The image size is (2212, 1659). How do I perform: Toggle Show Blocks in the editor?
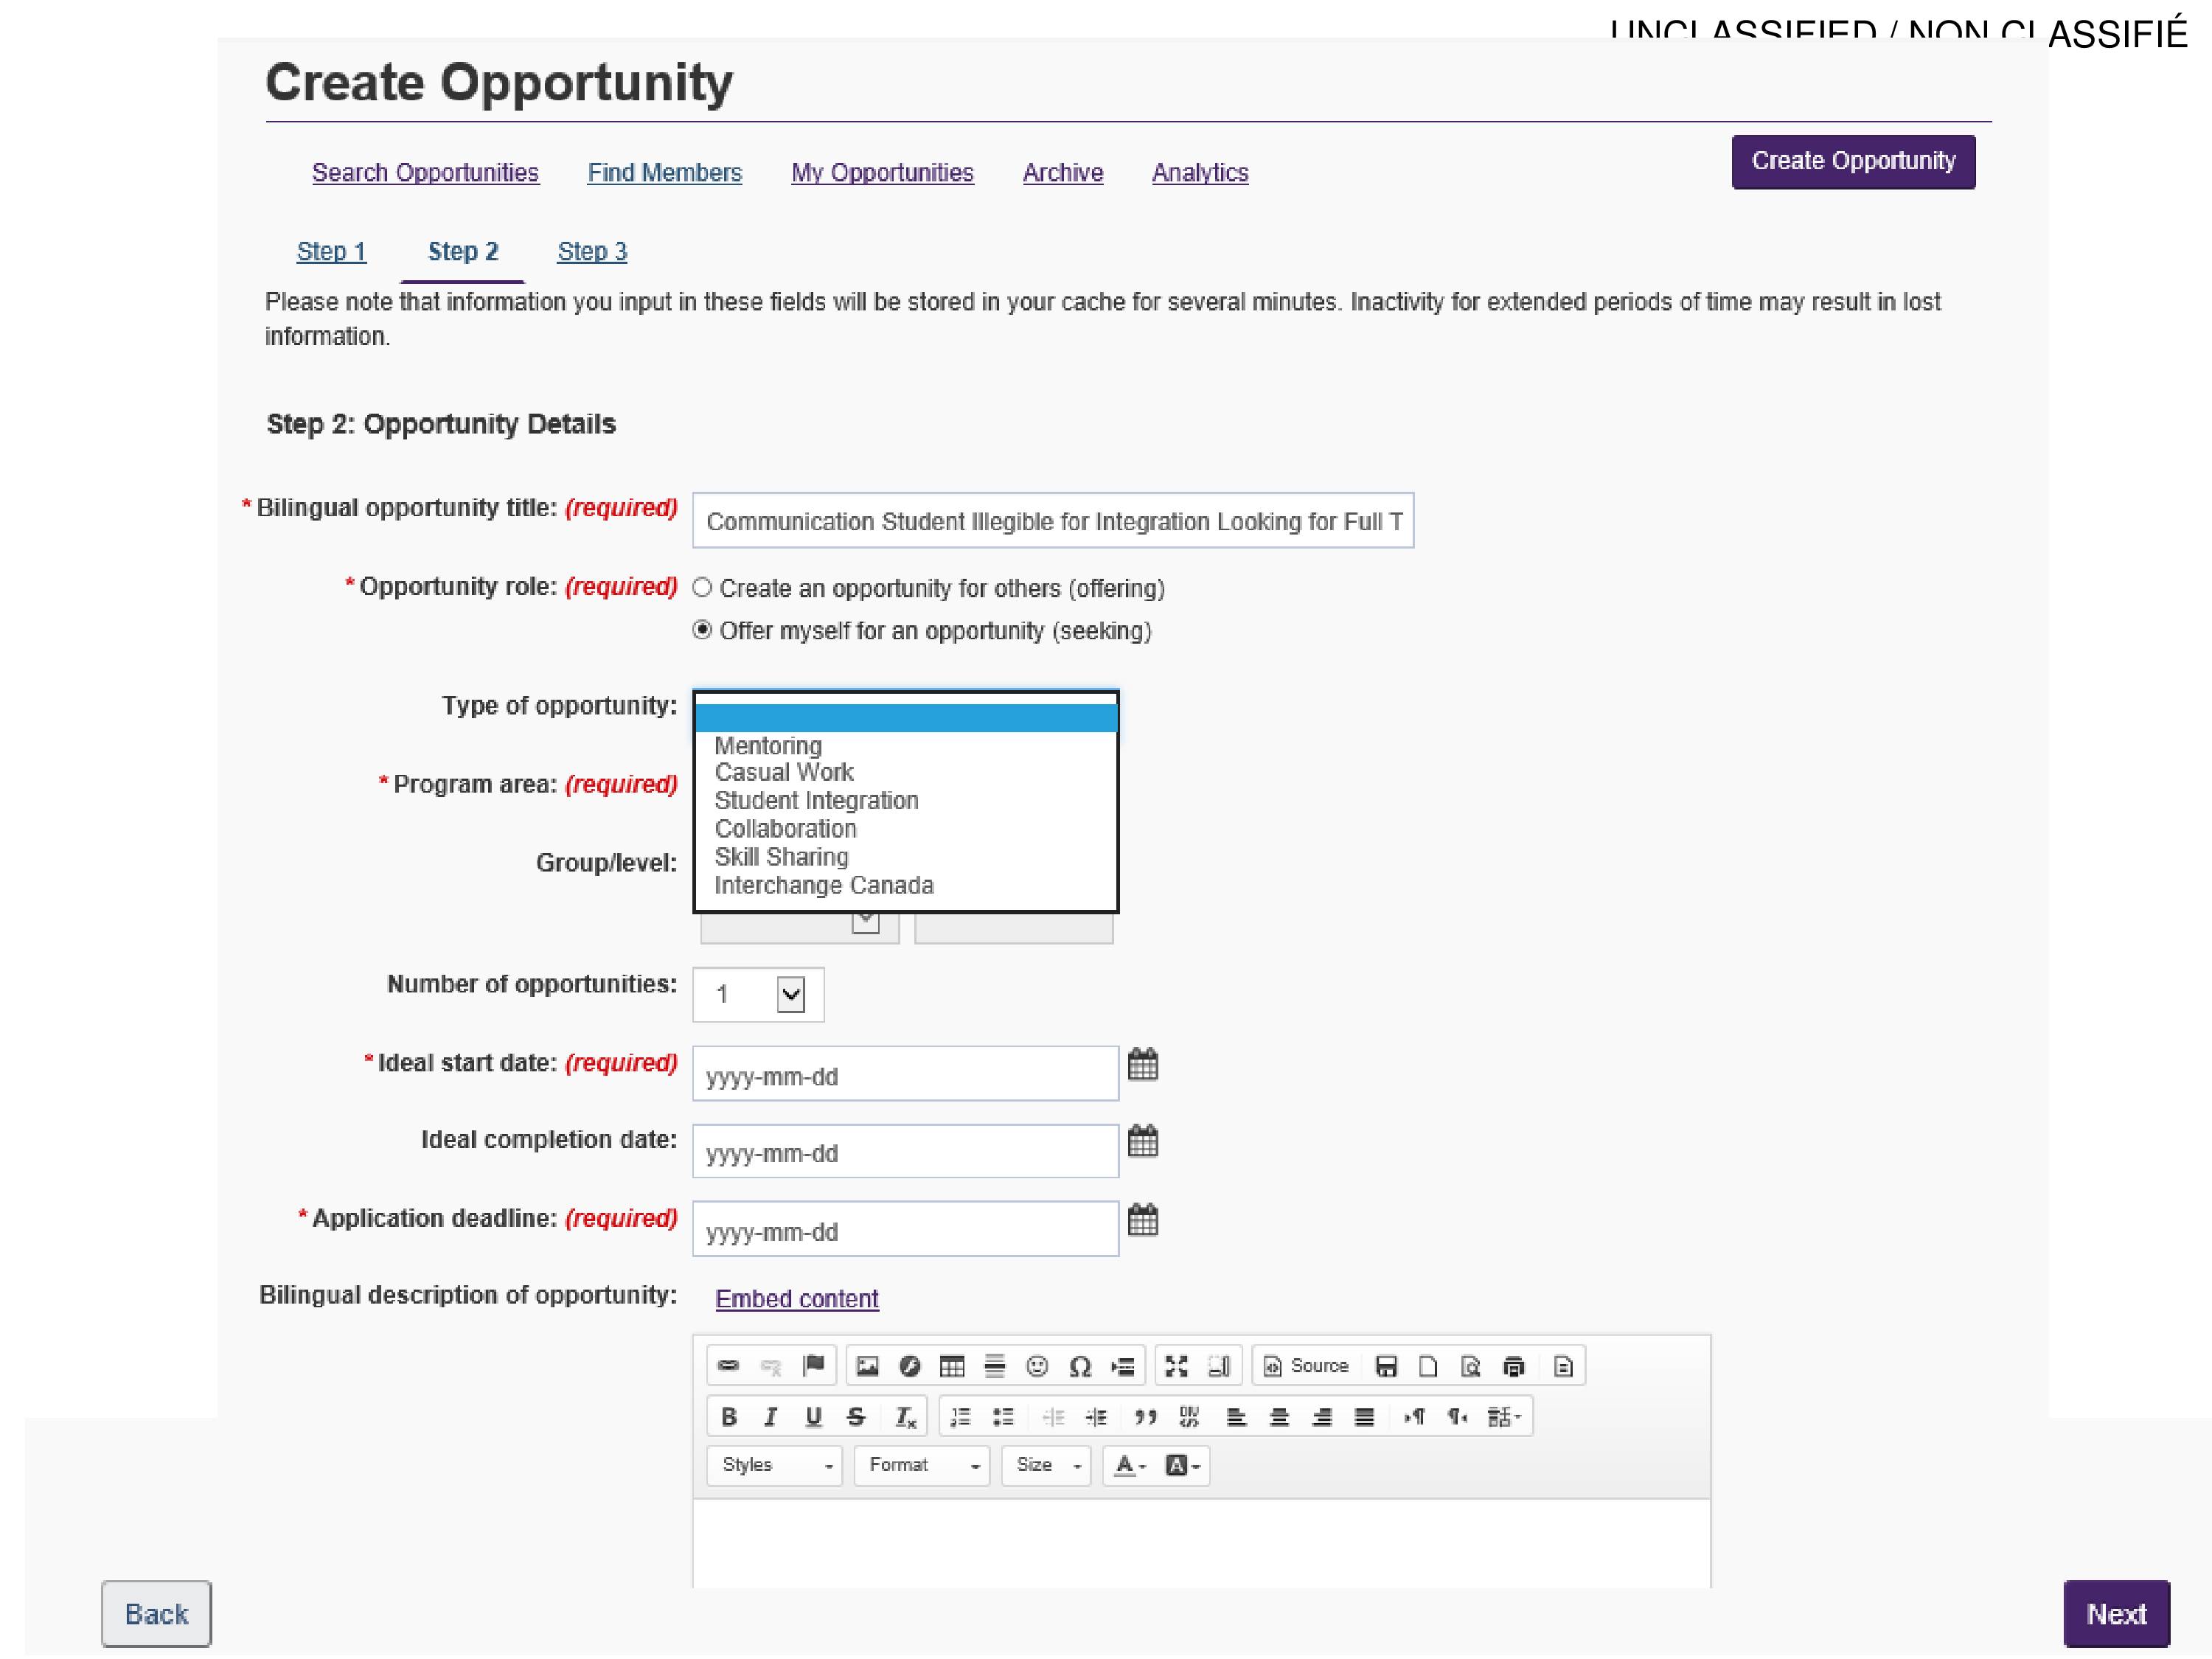[1219, 1366]
